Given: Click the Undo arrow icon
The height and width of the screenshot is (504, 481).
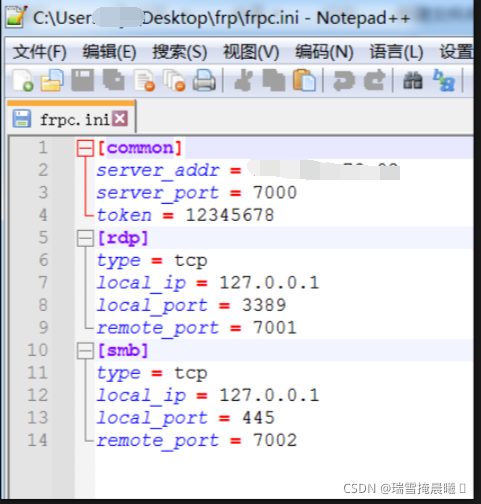Looking at the screenshot, I should 344,80.
